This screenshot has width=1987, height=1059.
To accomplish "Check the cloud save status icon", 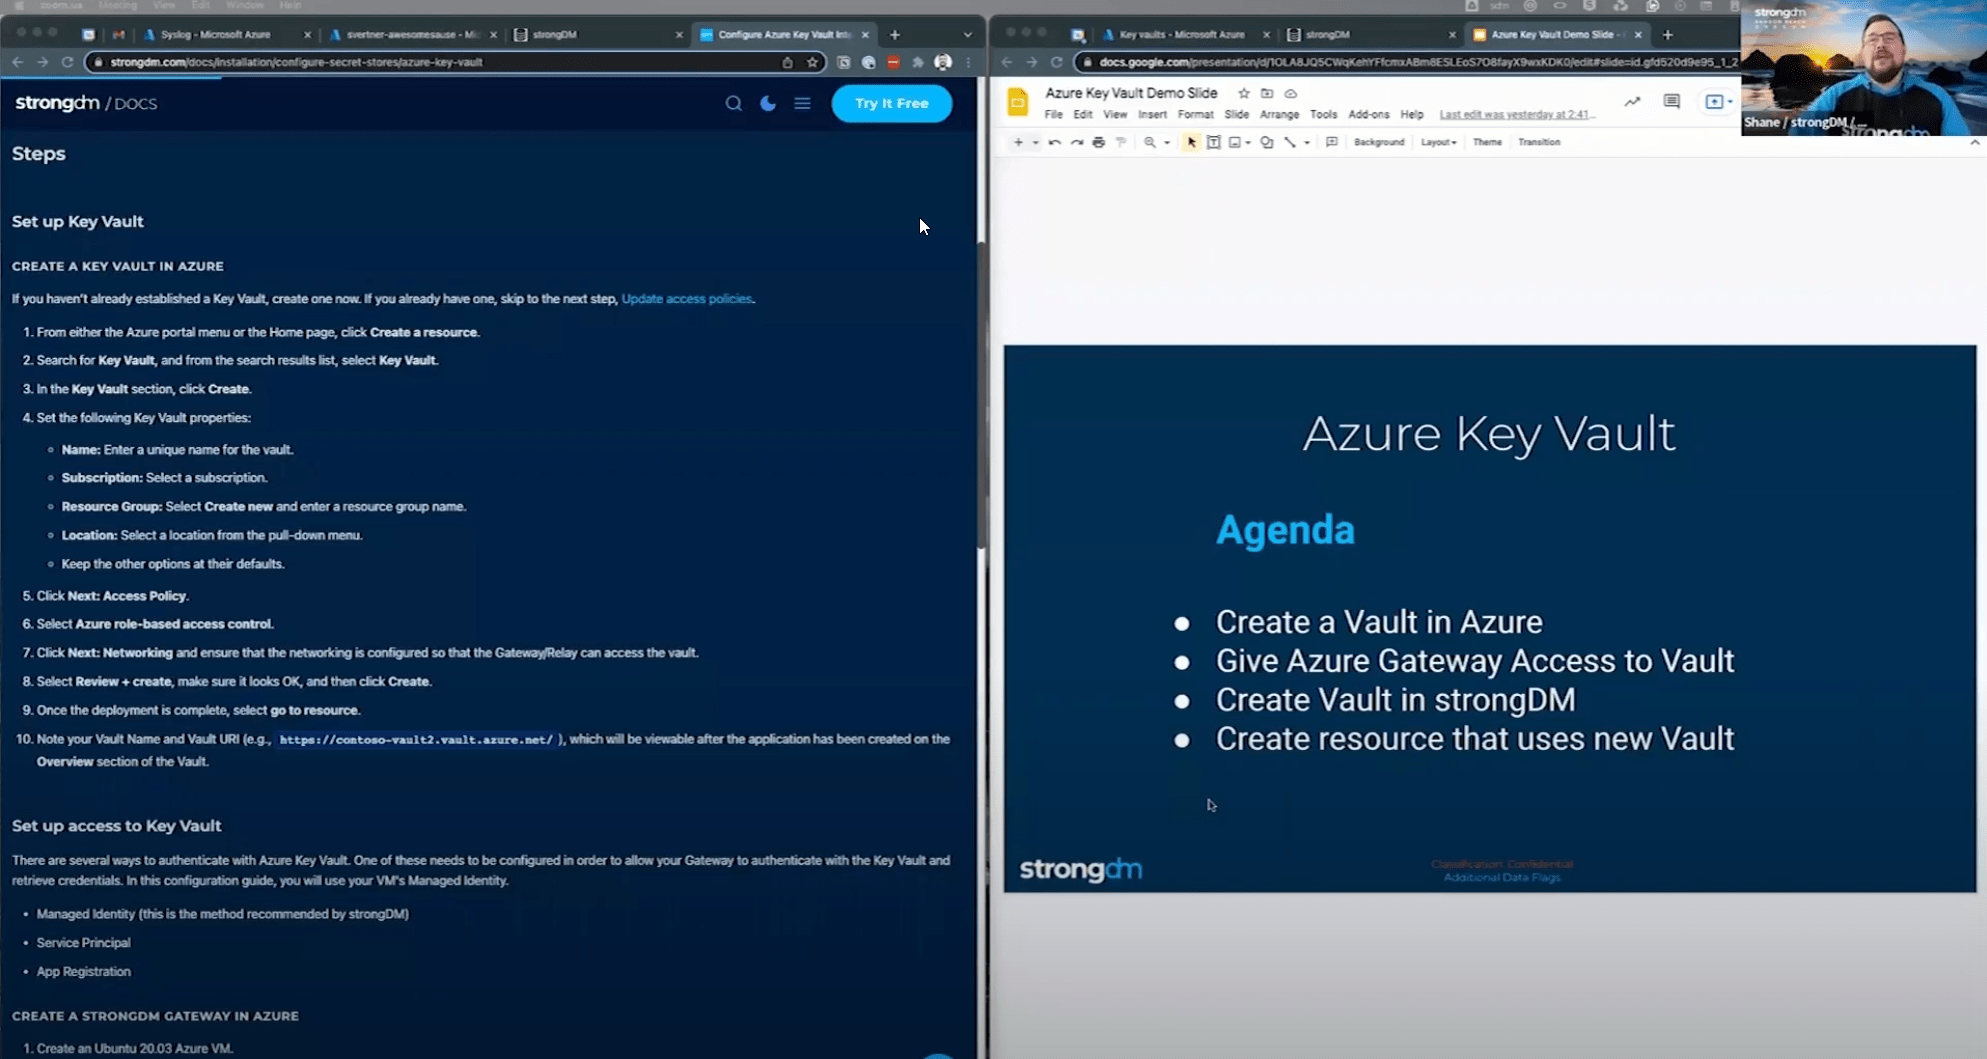I will click(1291, 93).
